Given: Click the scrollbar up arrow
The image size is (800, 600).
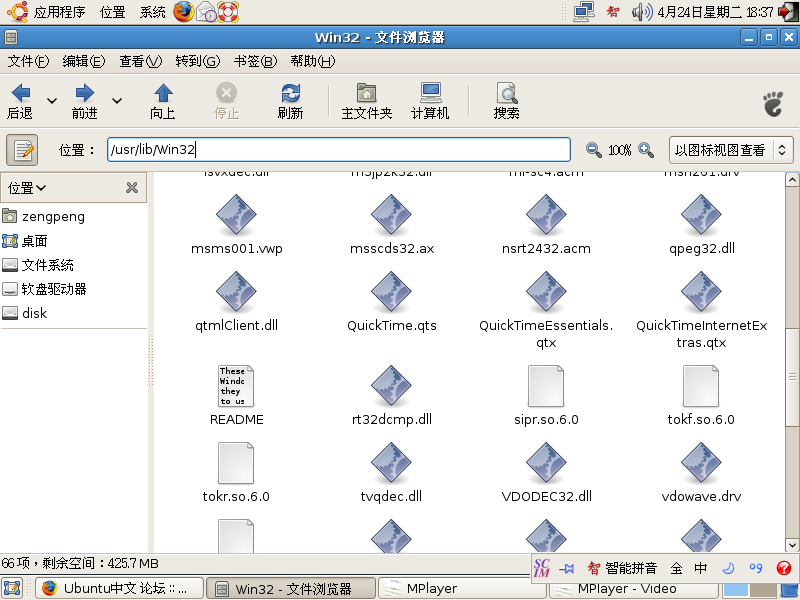Looking at the screenshot, I should click(792, 180).
